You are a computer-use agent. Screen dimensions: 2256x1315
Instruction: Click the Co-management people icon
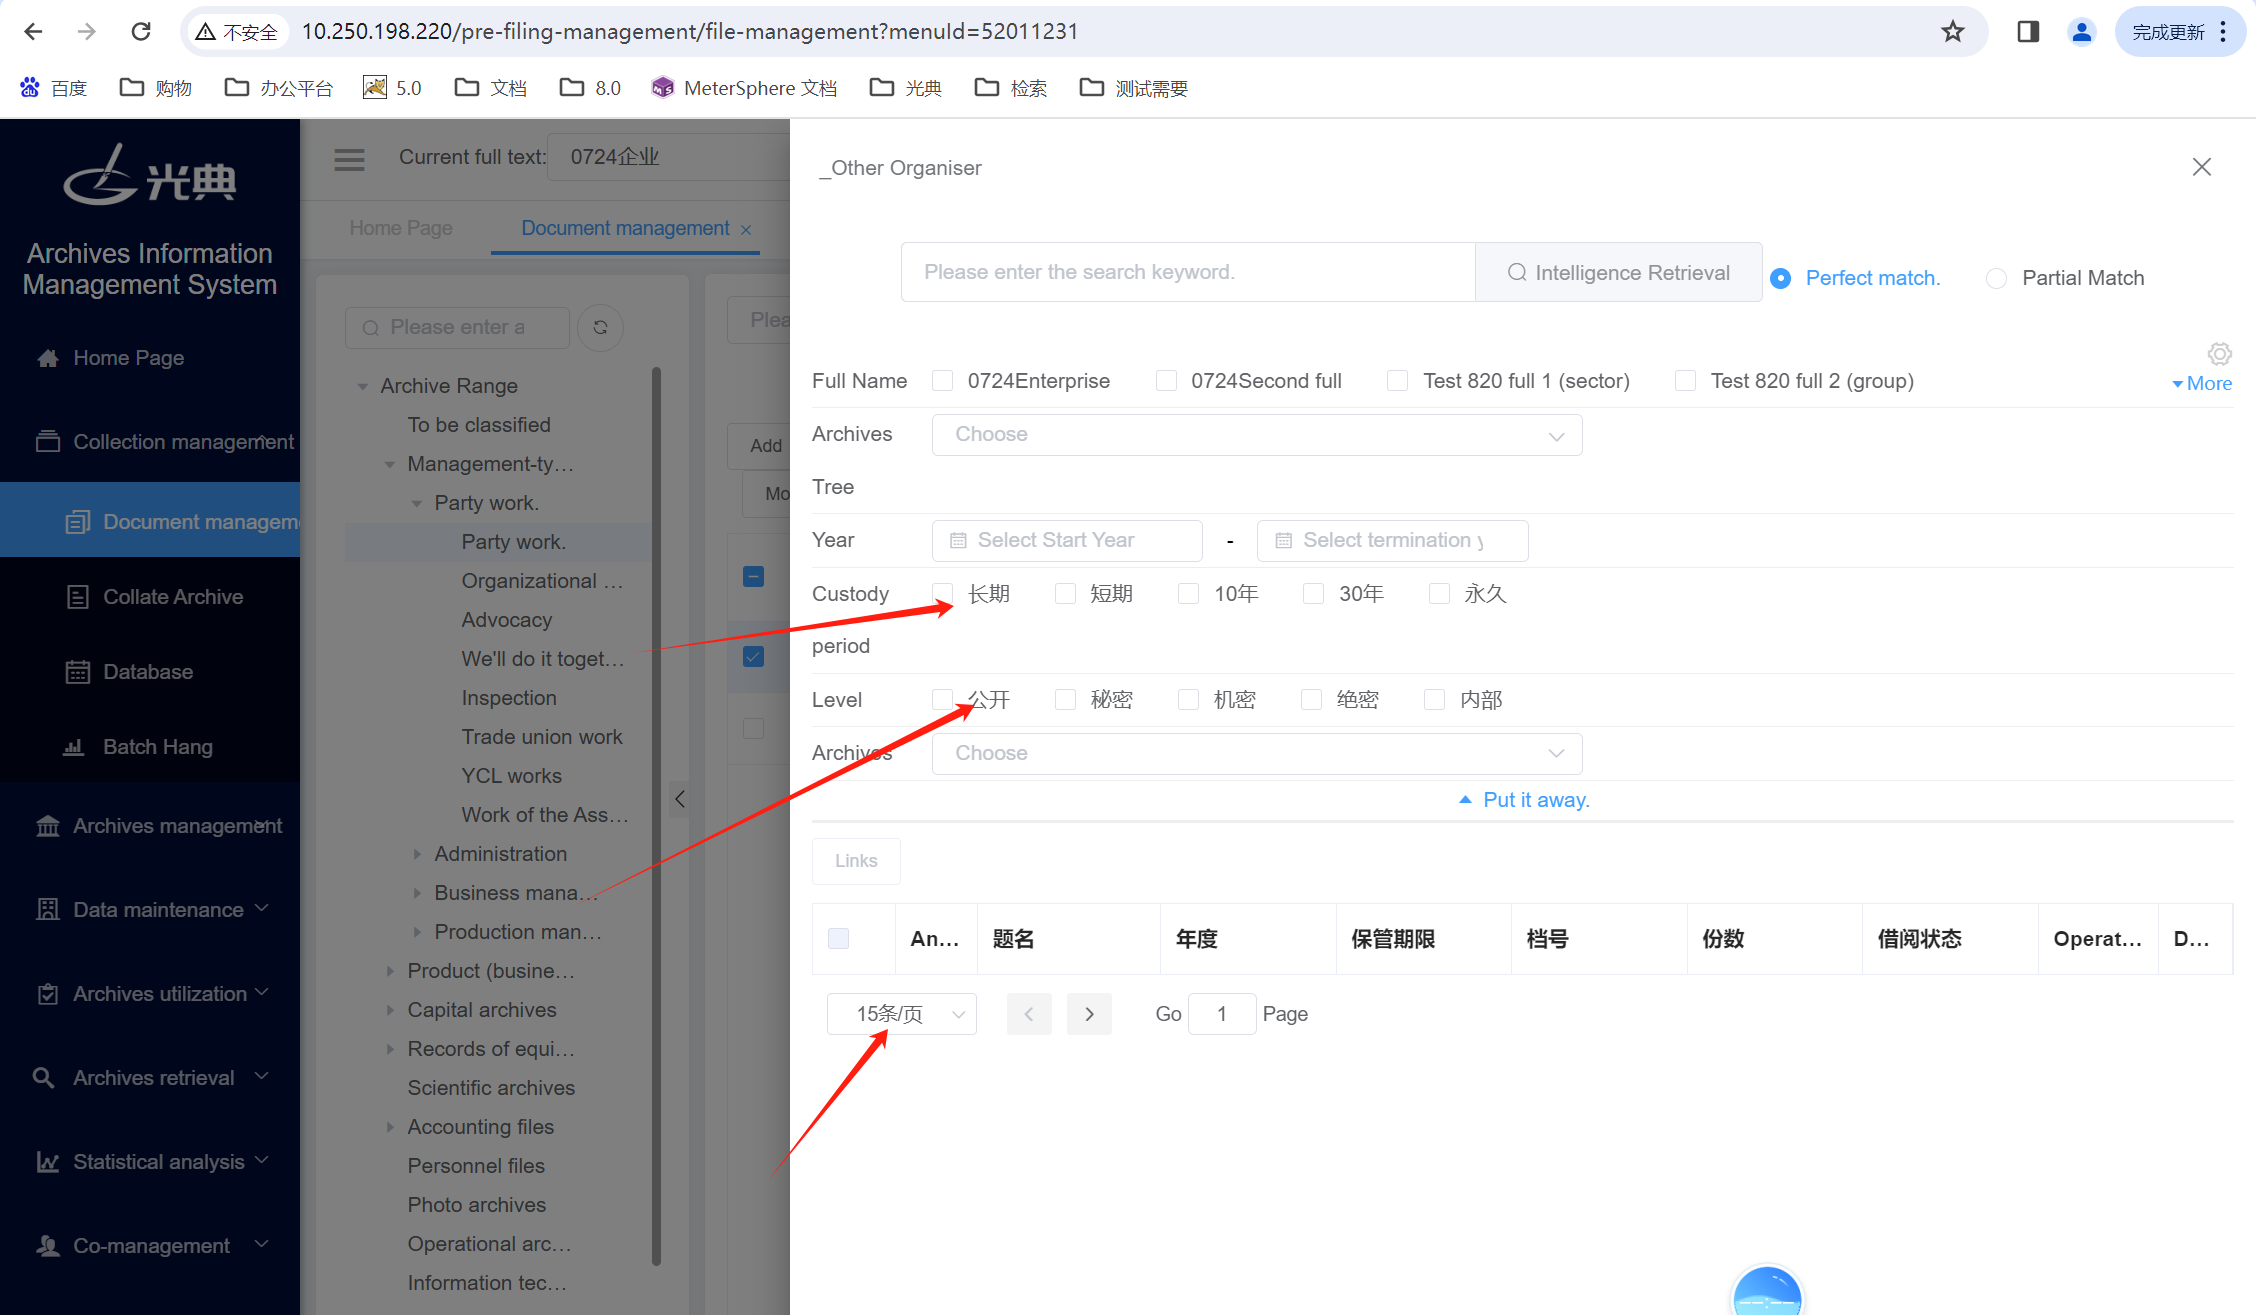[x=47, y=1246]
